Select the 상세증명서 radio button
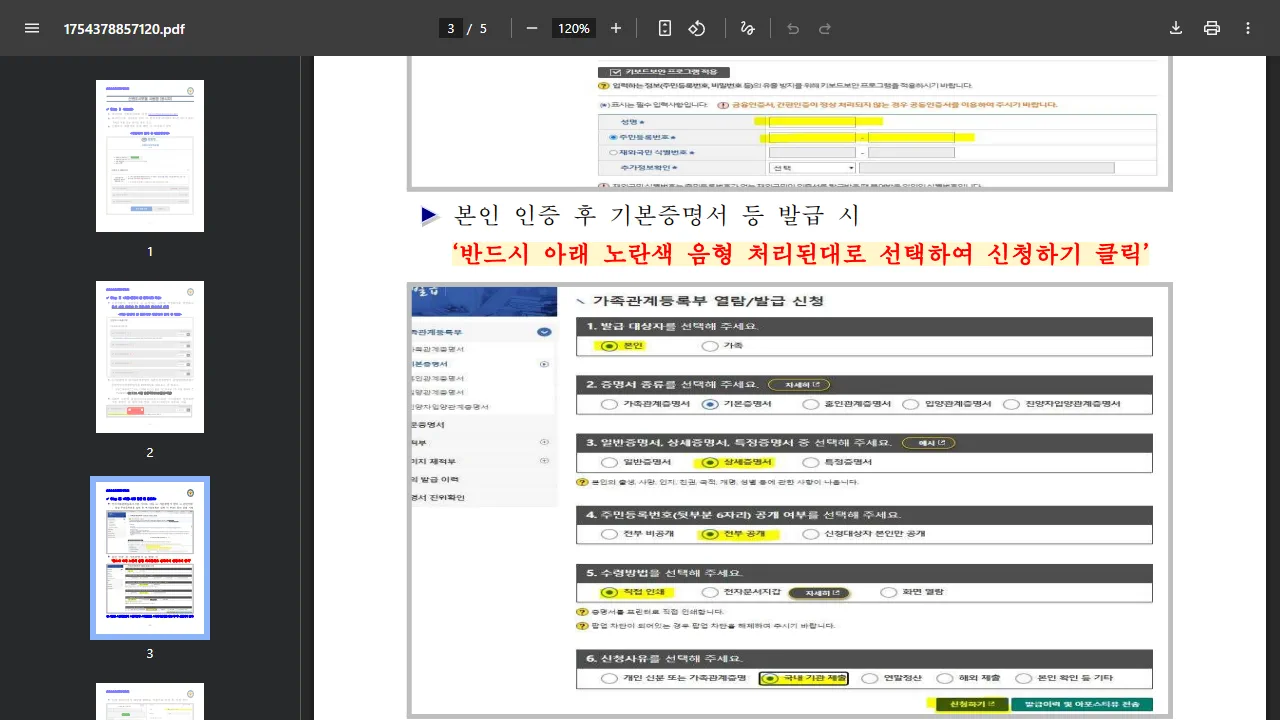Viewport: 1280px width, 720px height. tap(710, 462)
